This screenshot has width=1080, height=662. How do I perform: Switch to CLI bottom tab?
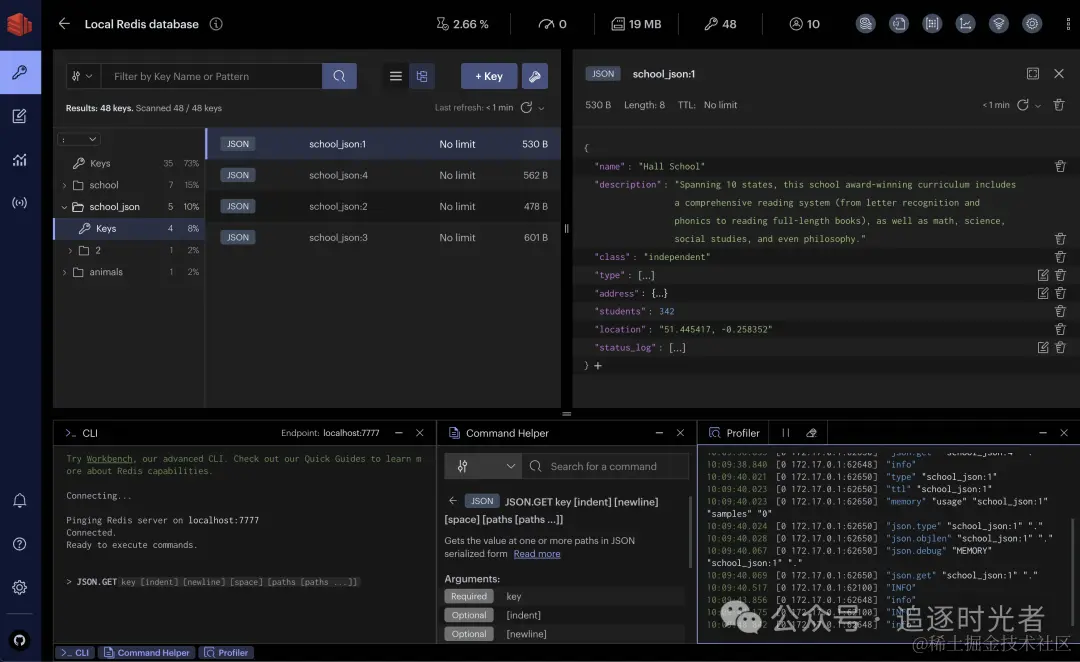pyautogui.click(x=75, y=652)
